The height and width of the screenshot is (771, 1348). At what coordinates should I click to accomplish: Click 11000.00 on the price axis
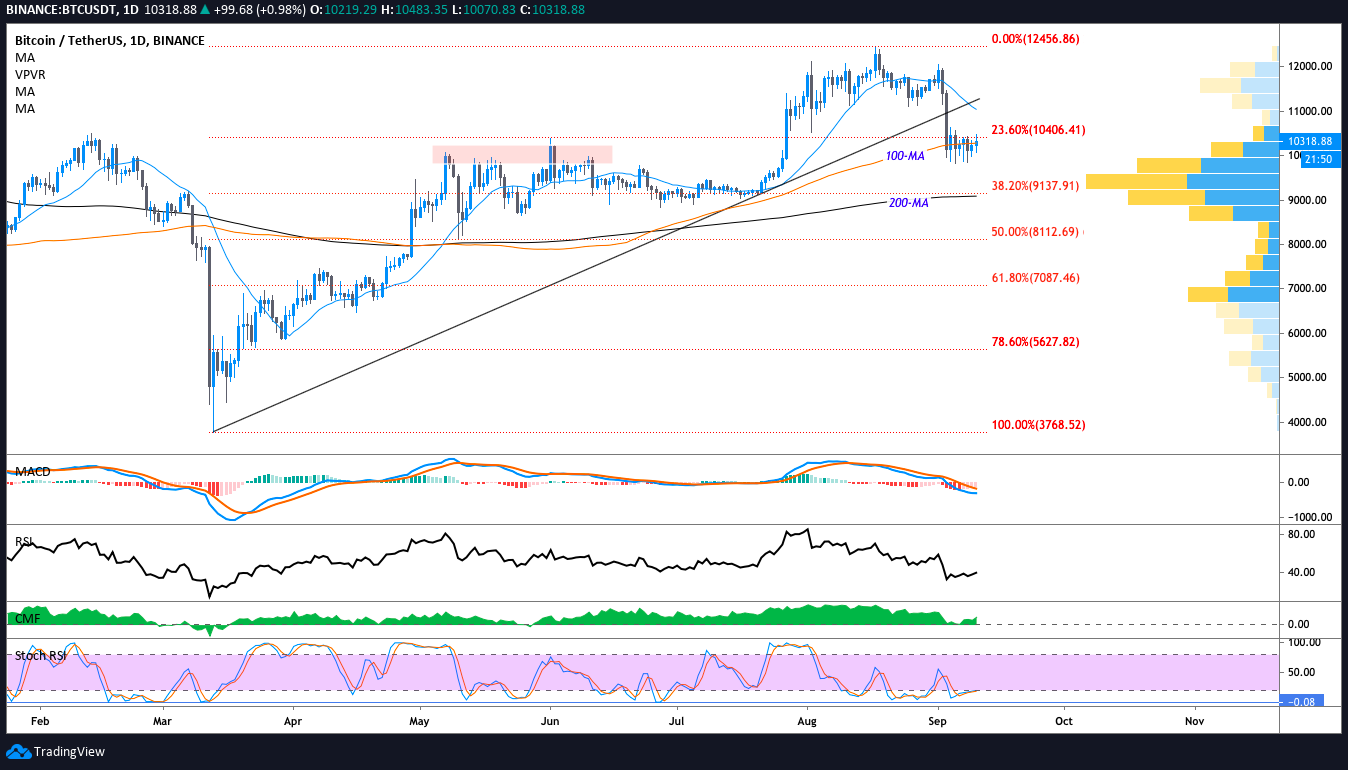[x=1310, y=111]
